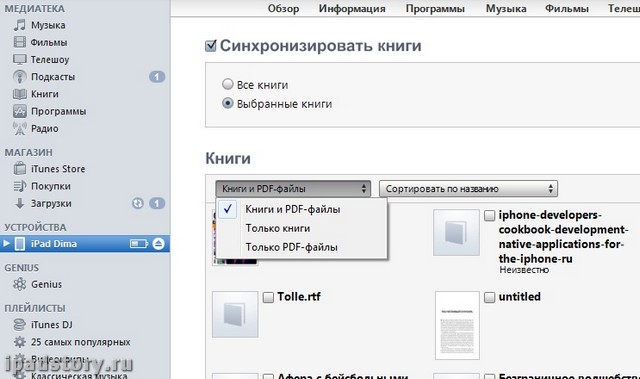
Task: Click the МАГАЗИН section header
Action: 29,152
